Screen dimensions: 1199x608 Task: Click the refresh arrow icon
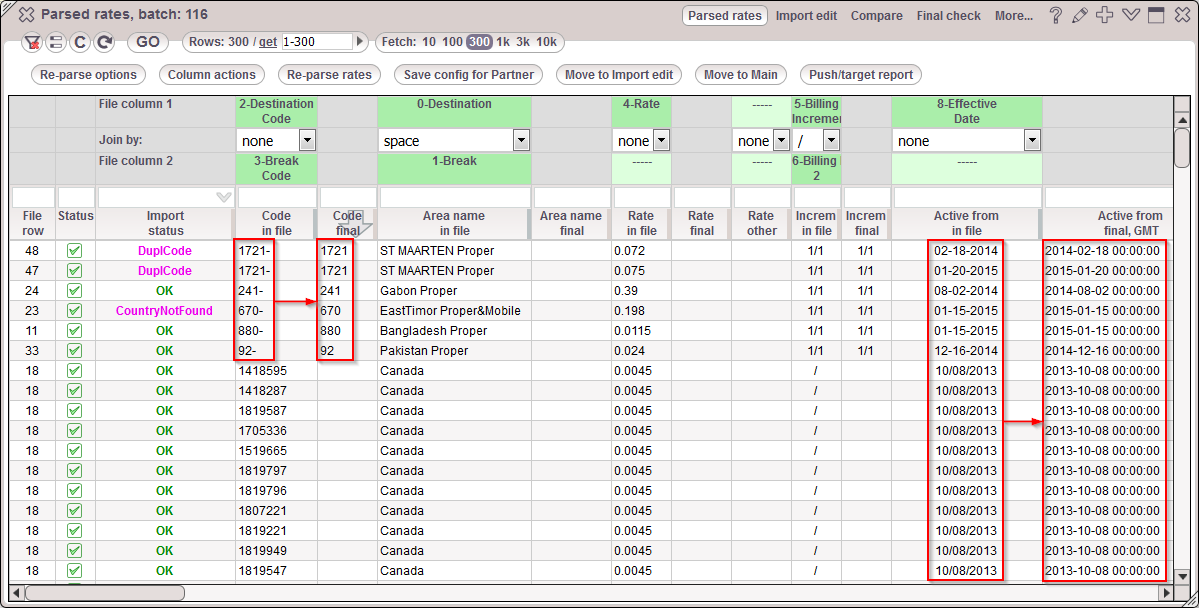pos(104,42)
